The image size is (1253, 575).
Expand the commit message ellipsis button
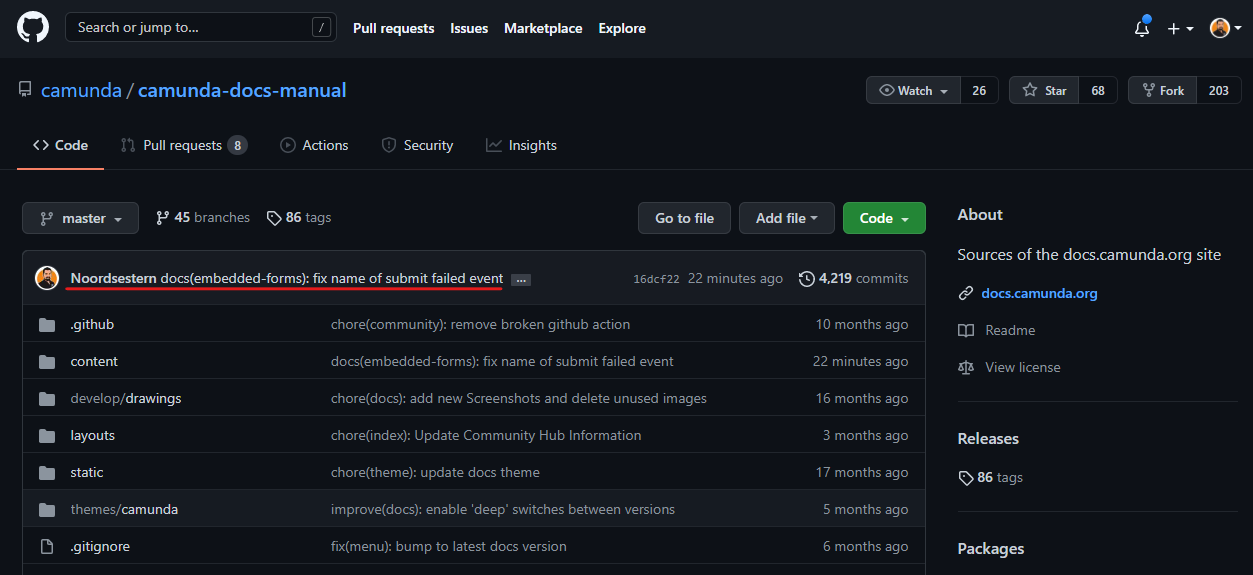pos(520,280)
